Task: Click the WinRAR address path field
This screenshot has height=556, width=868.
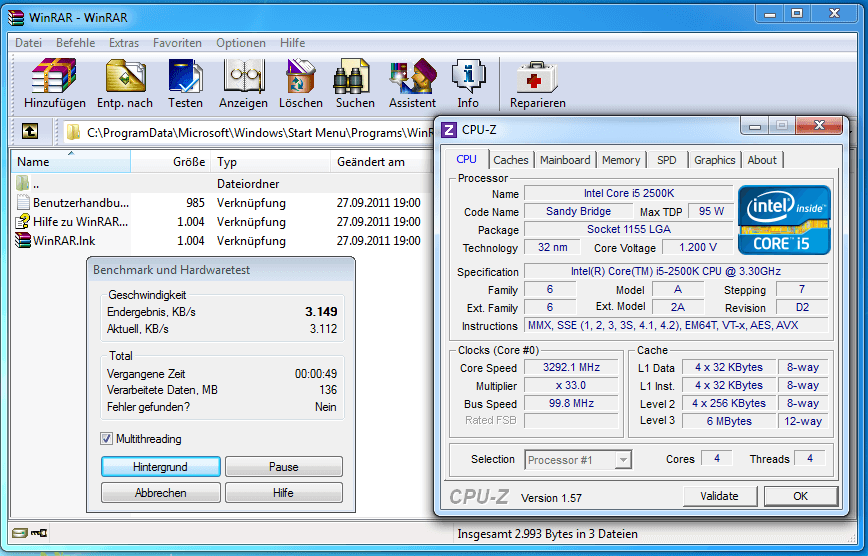Action: tap(249, 133)
